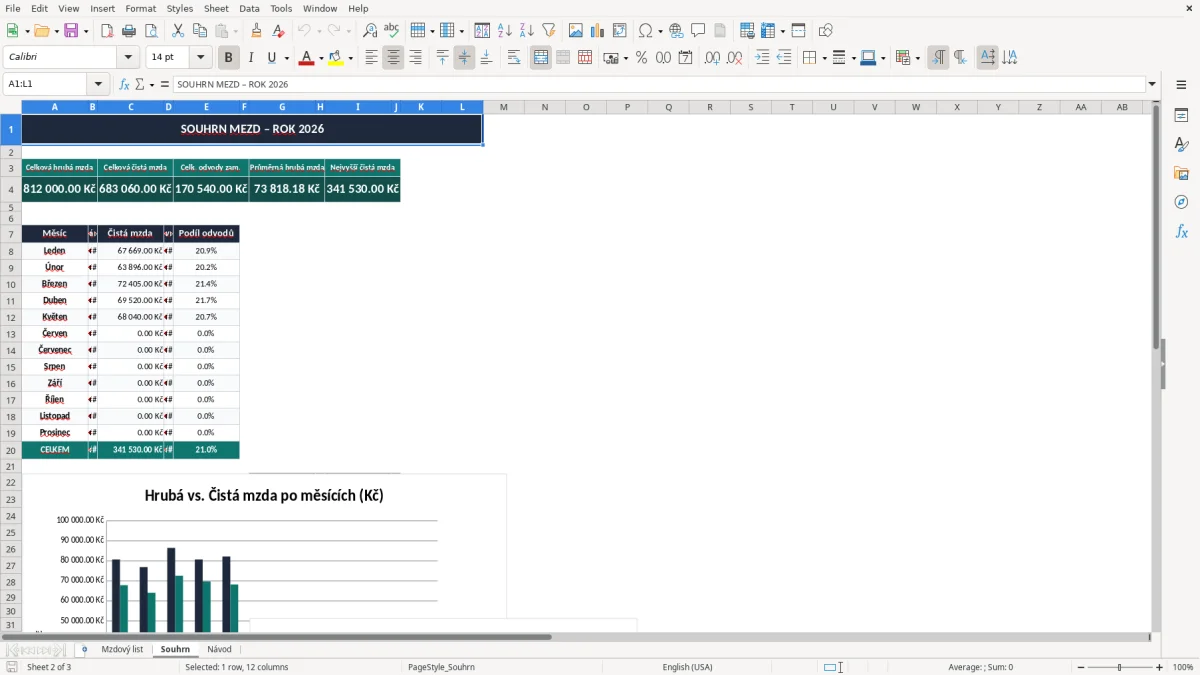Click into the formula input line
Viewport: 1200px width, 675px height.
(x=660, y=84)
